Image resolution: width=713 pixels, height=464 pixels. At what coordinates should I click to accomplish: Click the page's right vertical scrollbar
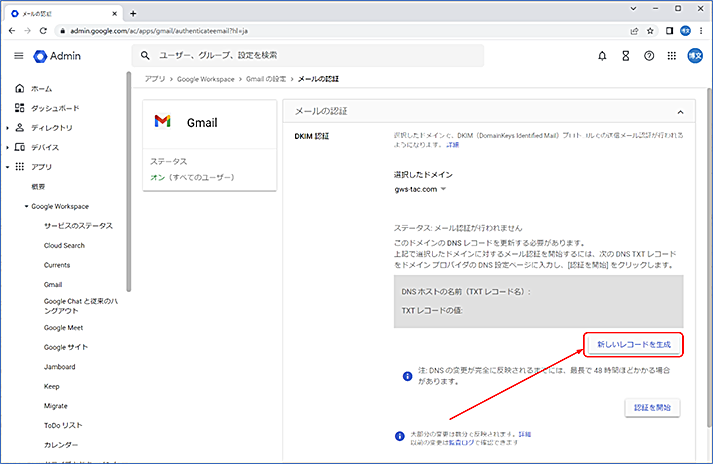point(709,257)
